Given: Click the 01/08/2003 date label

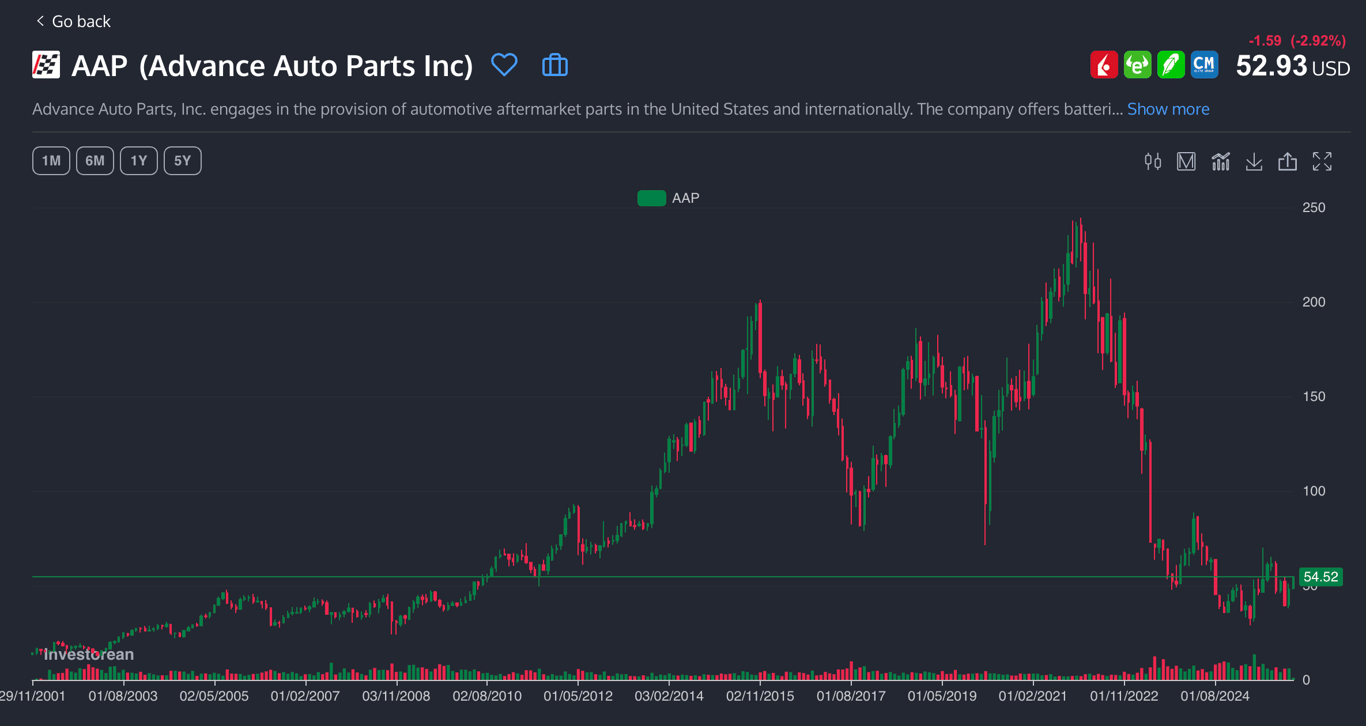Looking at the screenshot, I should point(123,696).
